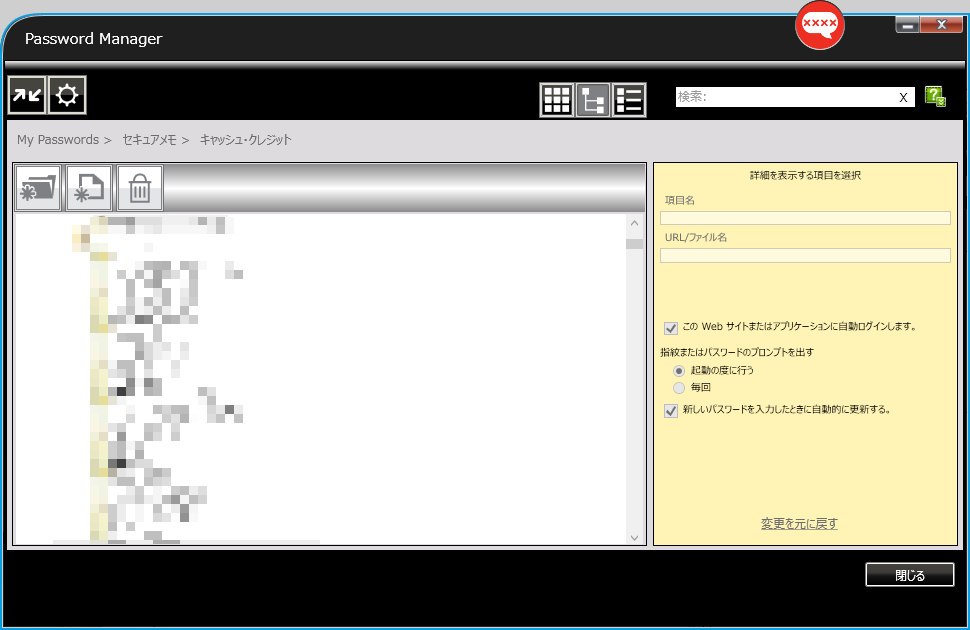The width and height of the screenshot is (970, 630).
Task: Select the 毎回 radio option
Action: coord(679,388)
